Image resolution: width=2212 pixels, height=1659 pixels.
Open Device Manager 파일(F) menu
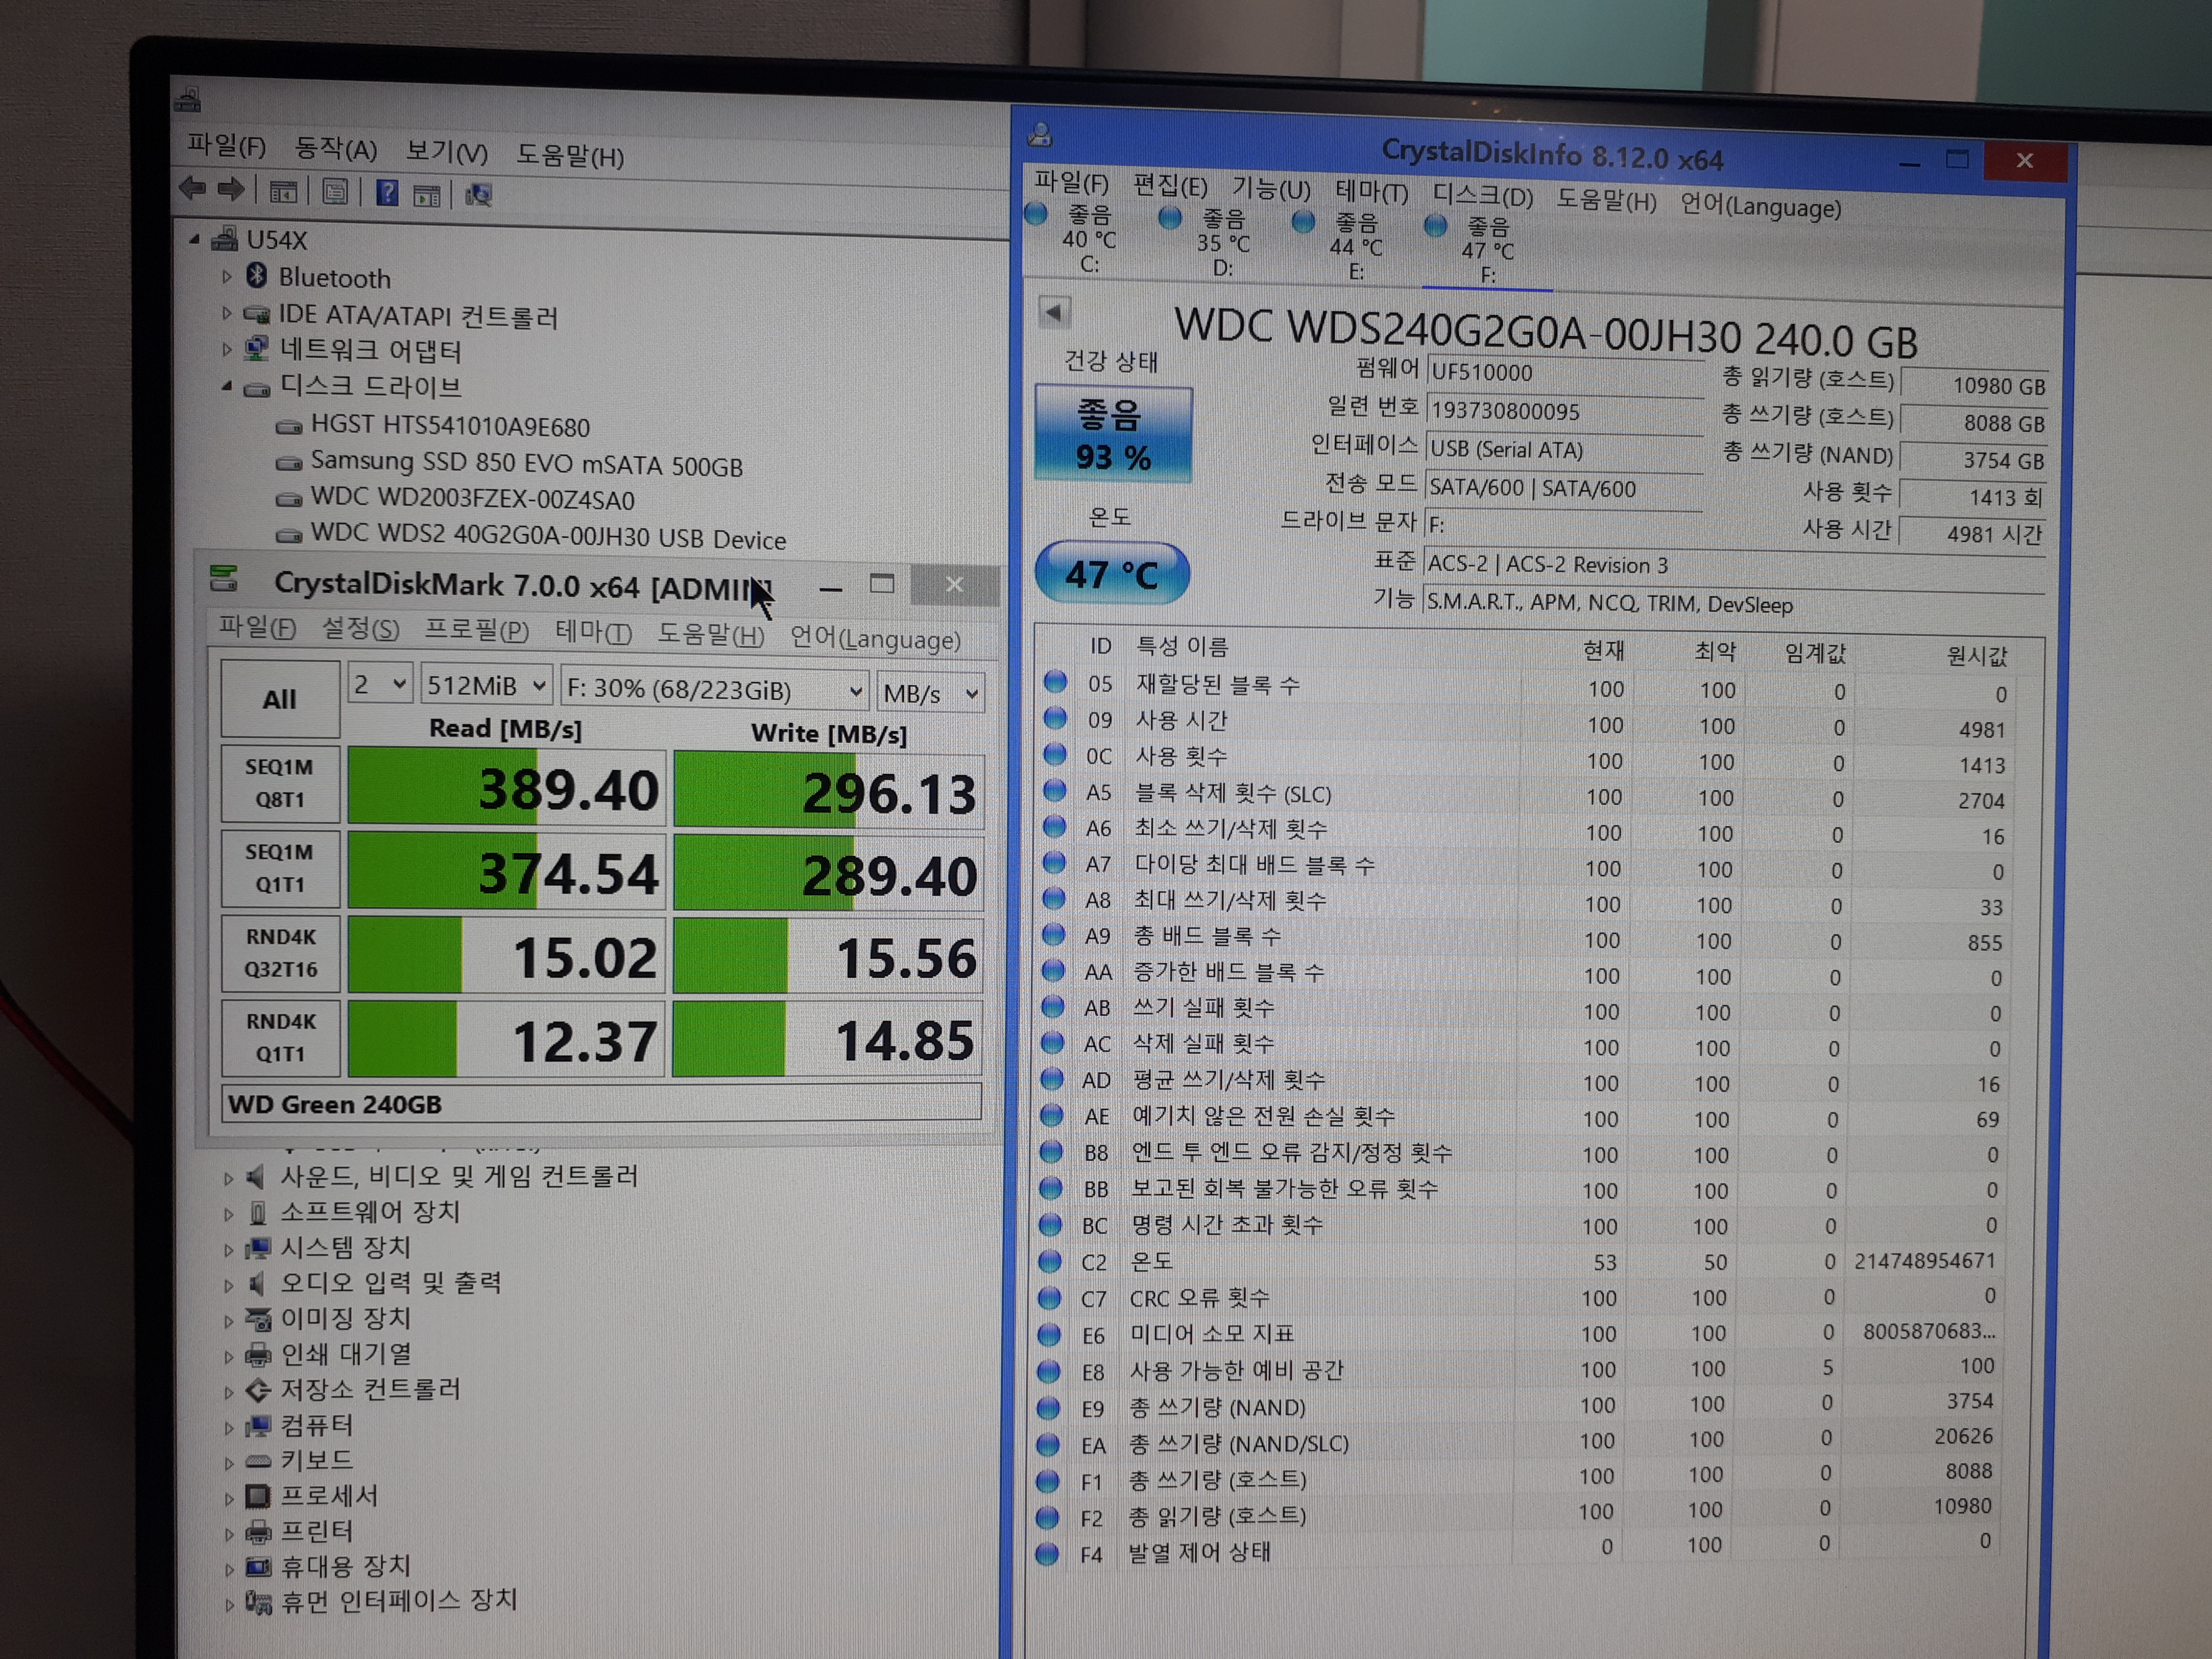pyautogui.click(x=226, y=146)
